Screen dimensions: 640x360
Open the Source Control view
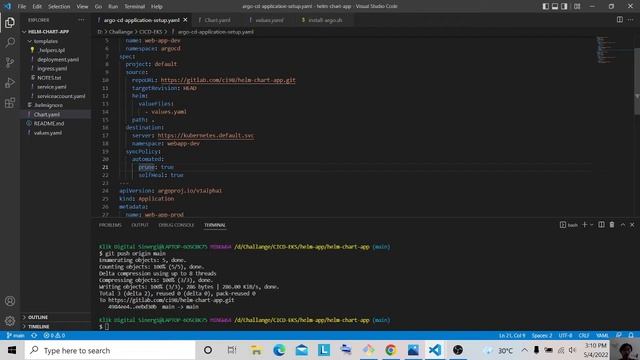coord(10,62)
